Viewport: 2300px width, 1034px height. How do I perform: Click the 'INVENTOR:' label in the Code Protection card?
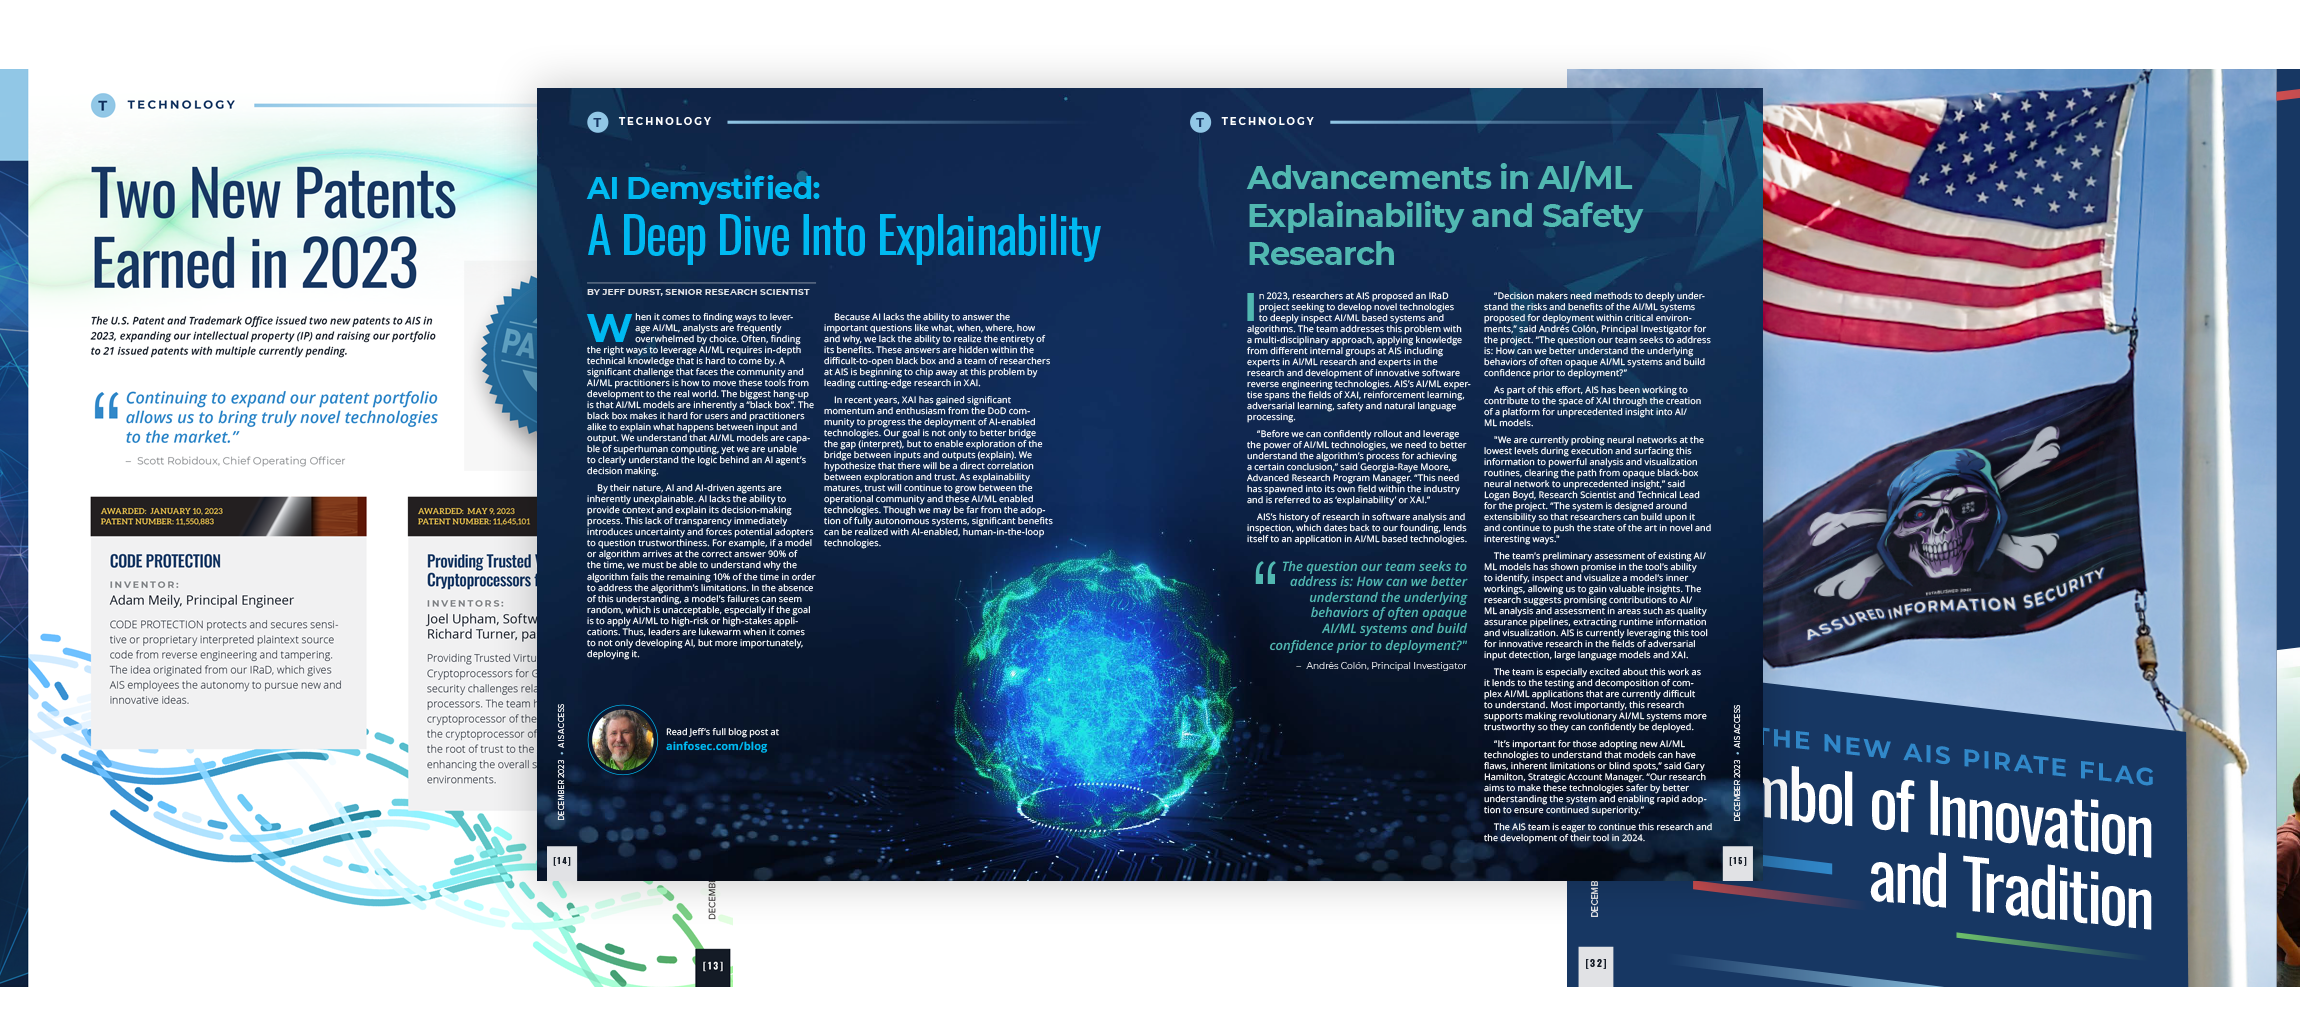pyautogui.click(x=144, y=585)
